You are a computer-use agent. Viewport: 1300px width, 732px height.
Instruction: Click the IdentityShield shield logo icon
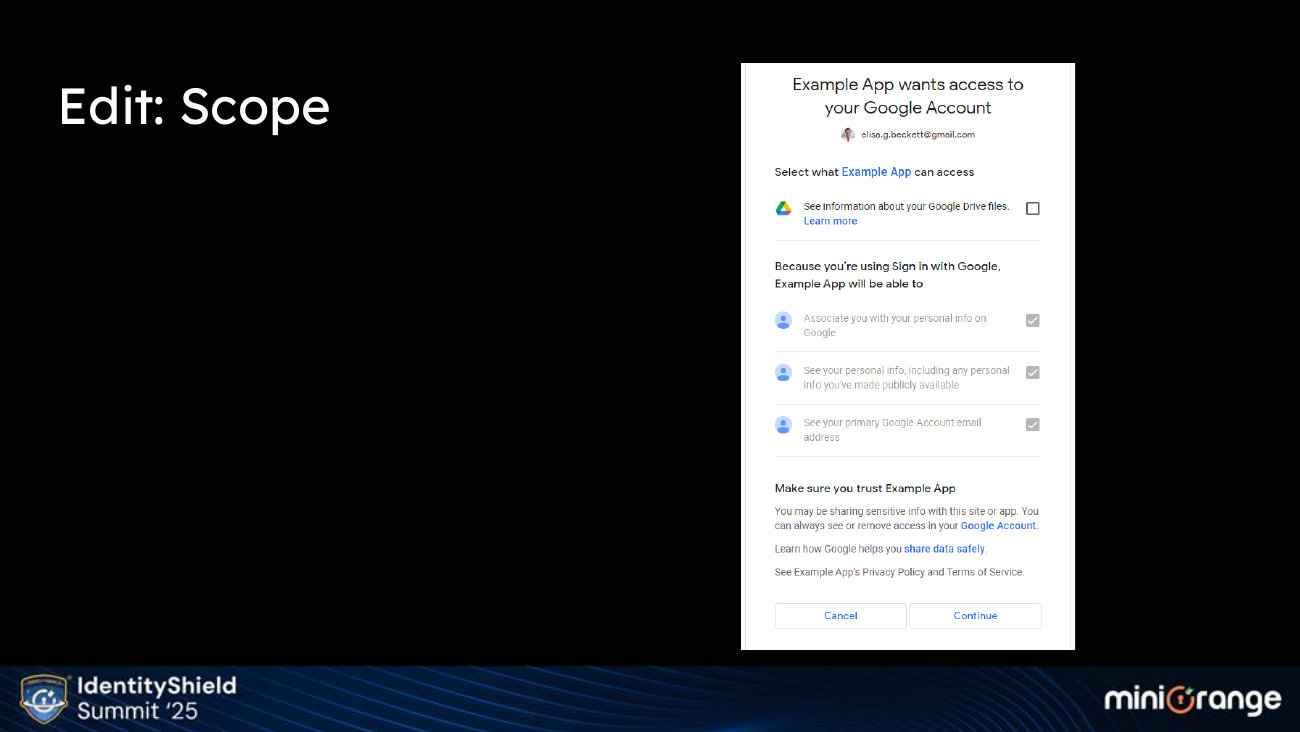[x=44, y=698]
